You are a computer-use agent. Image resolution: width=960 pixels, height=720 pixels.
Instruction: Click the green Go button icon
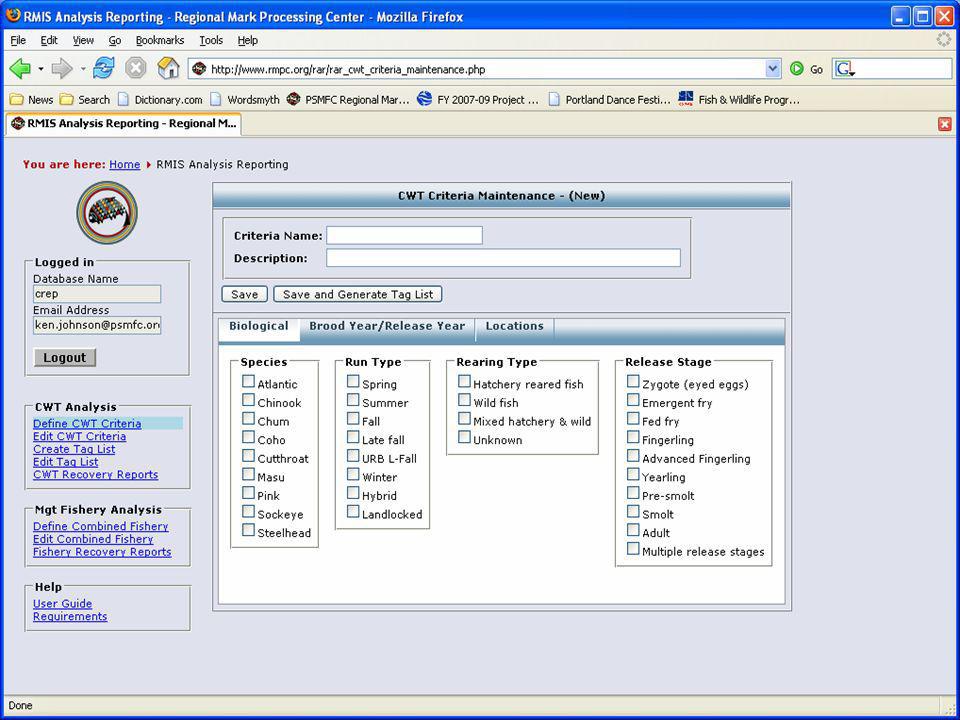[x=797, y=69]
